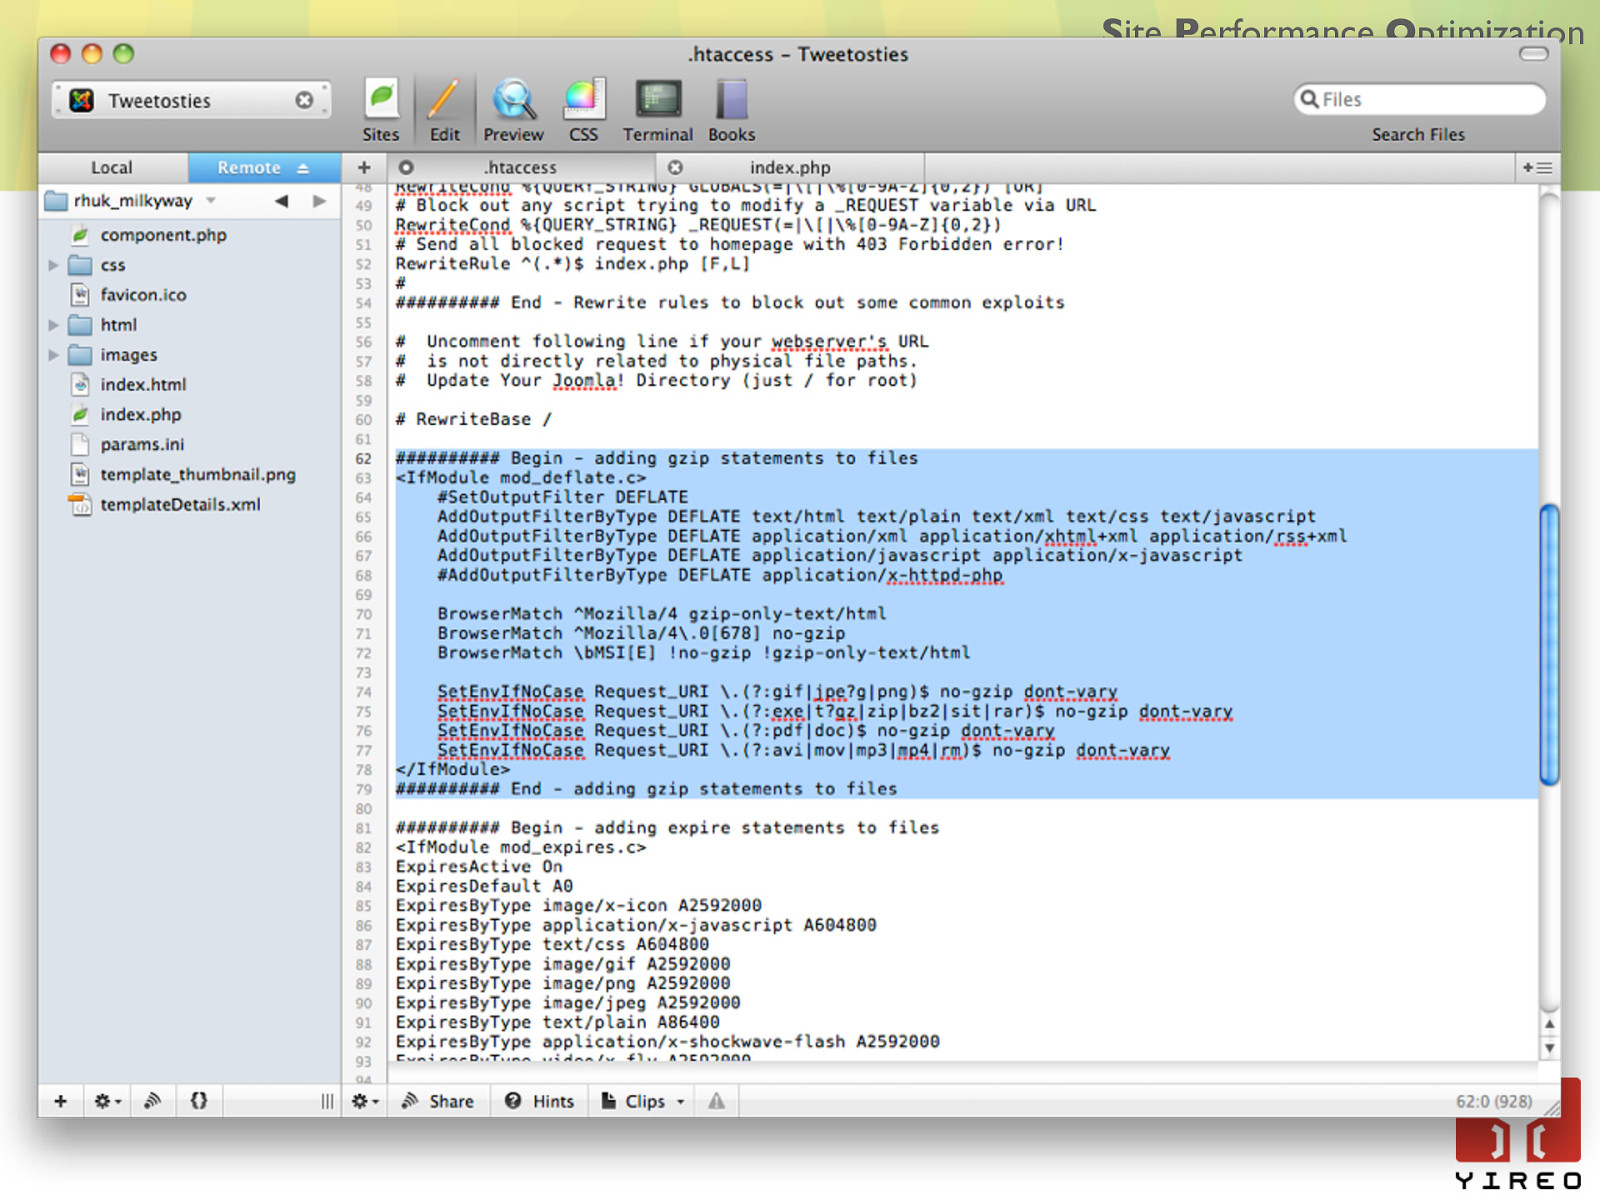Select params.ini in file list
Image resolution: width=1600 pixels, height=1200 pixels.
click(x=142, y=445)
